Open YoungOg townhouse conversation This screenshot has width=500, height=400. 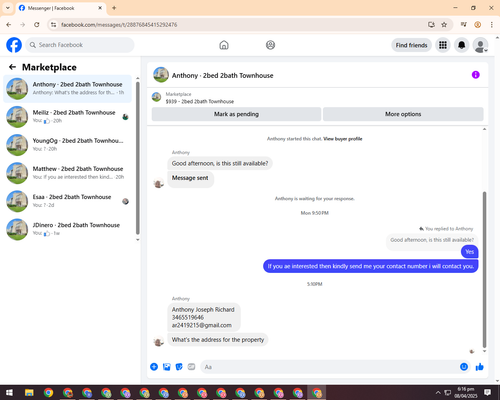click(x=68, y=145)
